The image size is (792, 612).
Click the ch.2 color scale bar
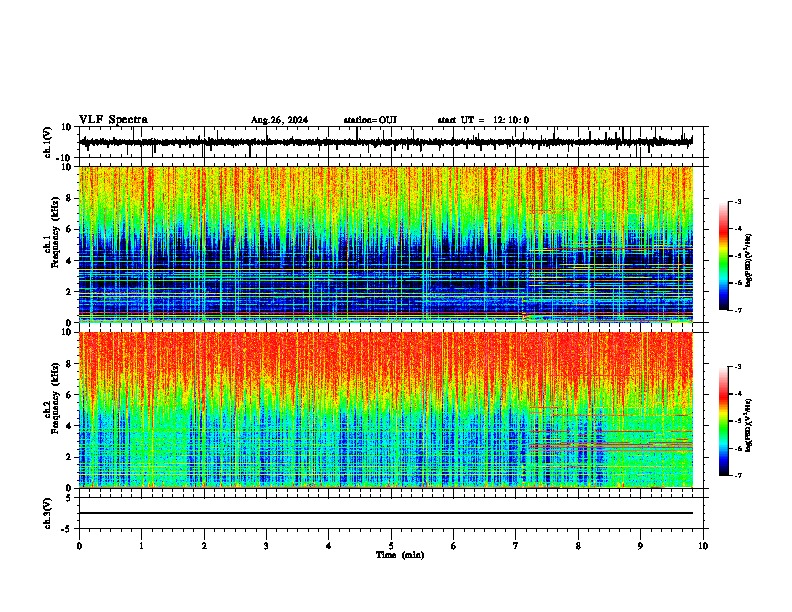click(x=724, y=421)
